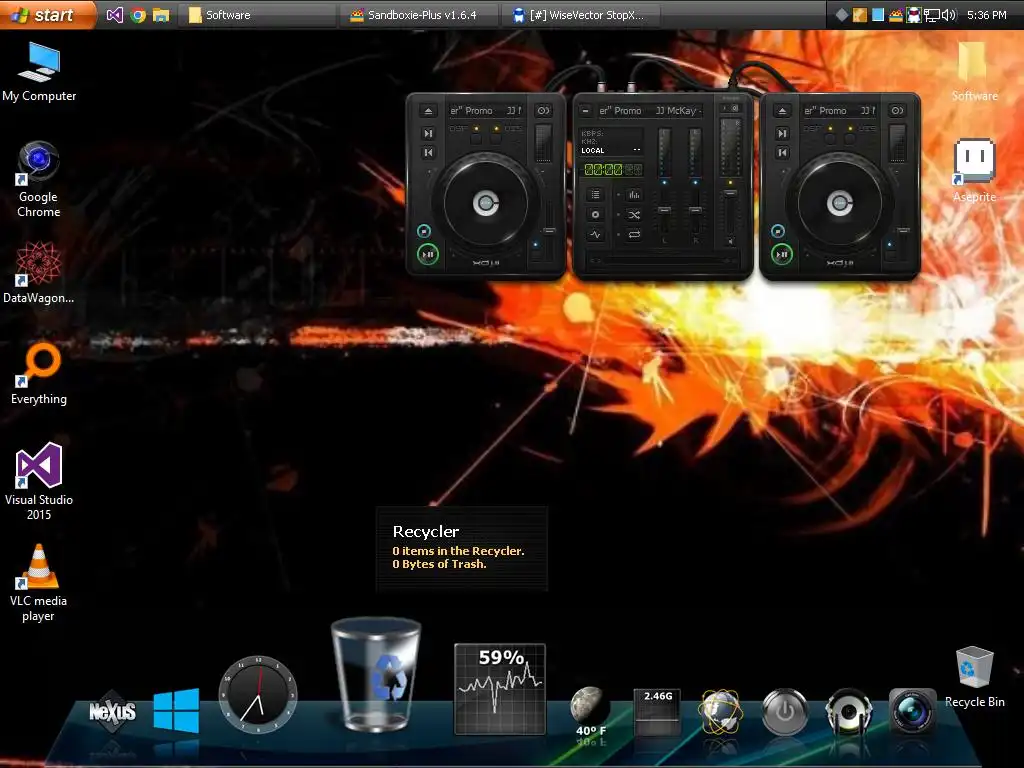
Task: Click the Windows logo in the Nexus dock
Action: pyautogui.click(x=176, y=711)
